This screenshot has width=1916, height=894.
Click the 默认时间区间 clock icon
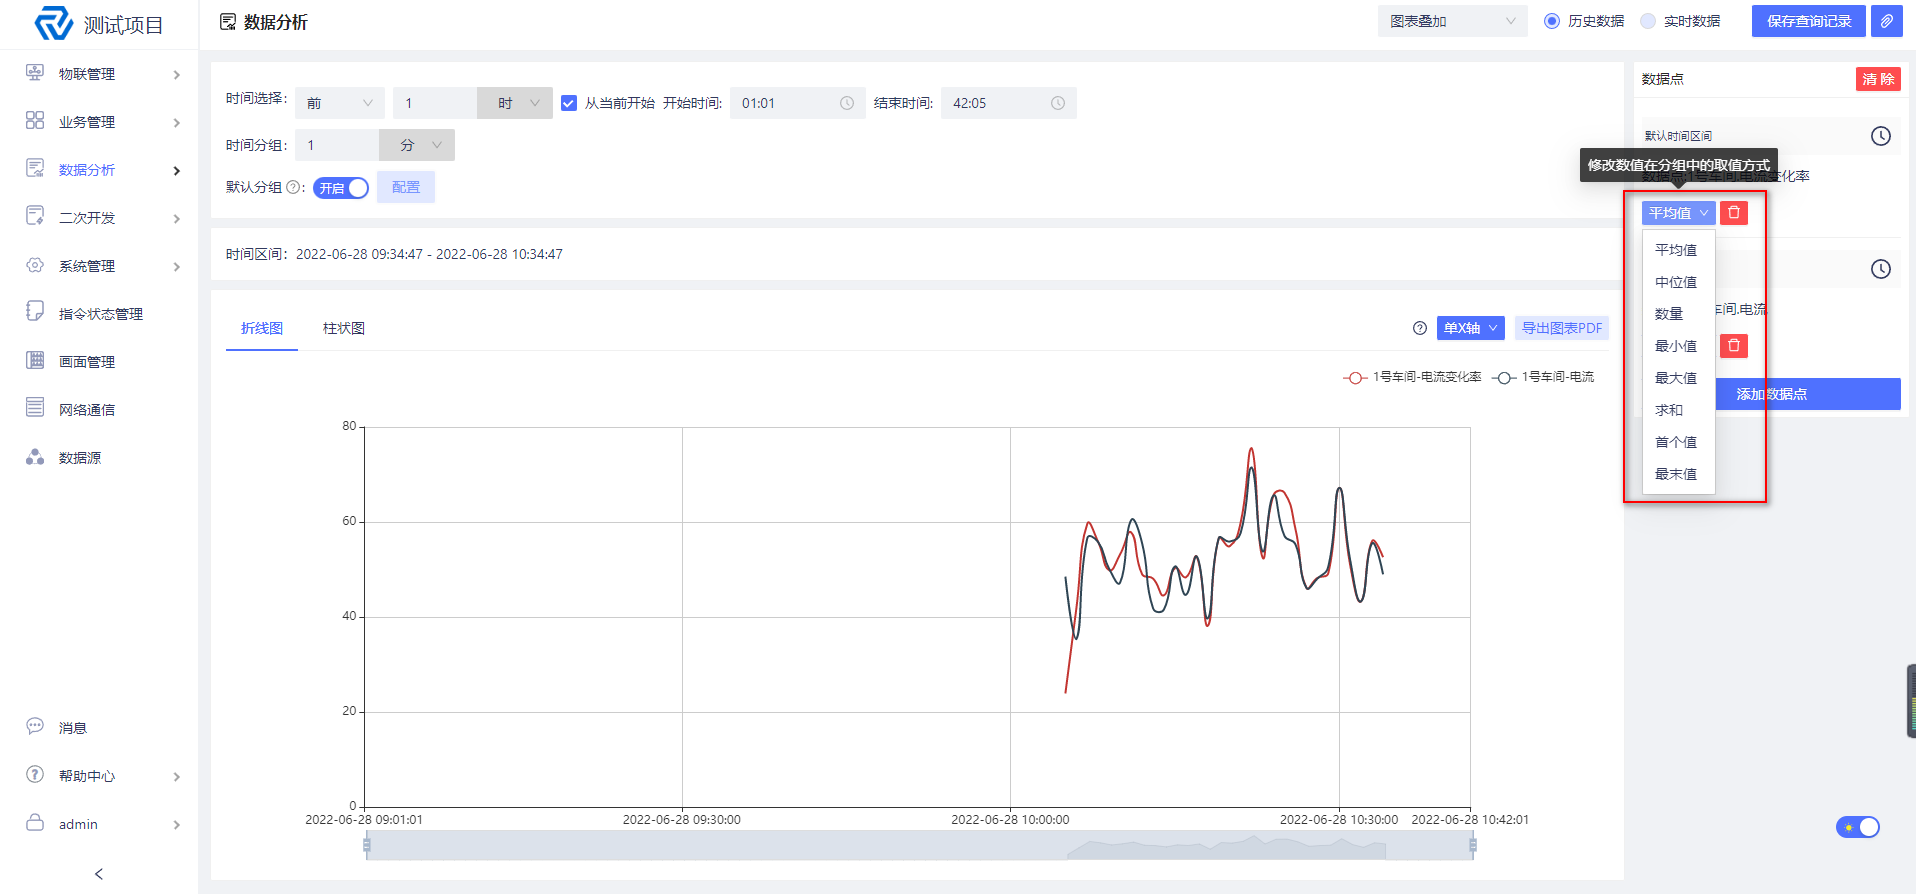(x=1881, y=136)
